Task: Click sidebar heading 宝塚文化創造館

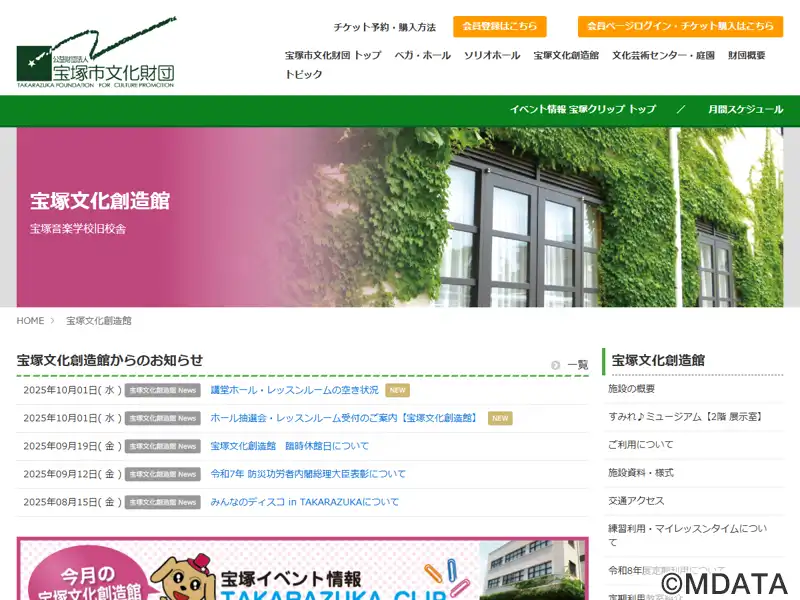Action: 658,360
